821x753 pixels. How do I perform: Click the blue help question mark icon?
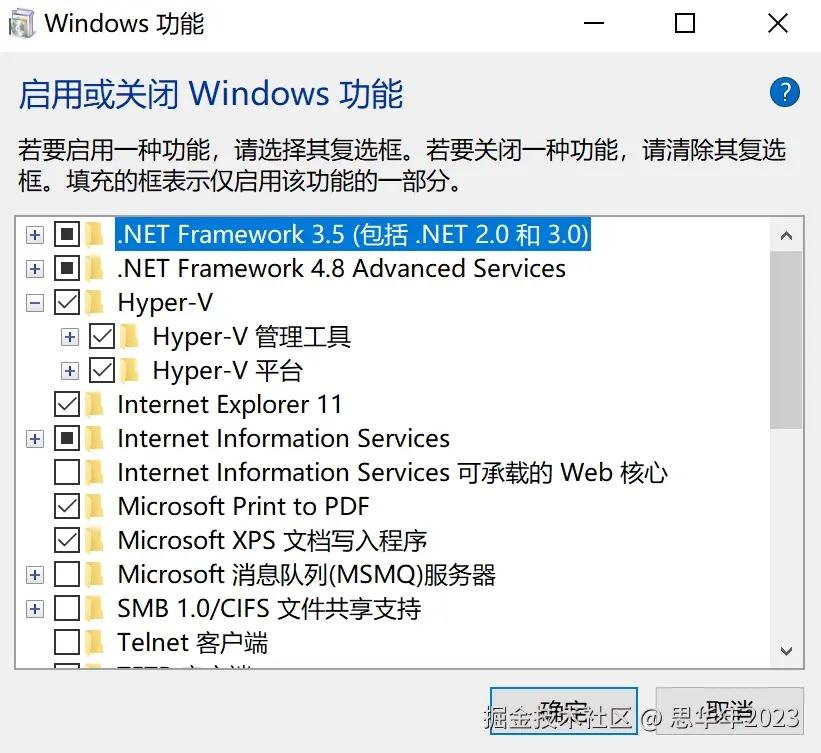click(784, 93)
